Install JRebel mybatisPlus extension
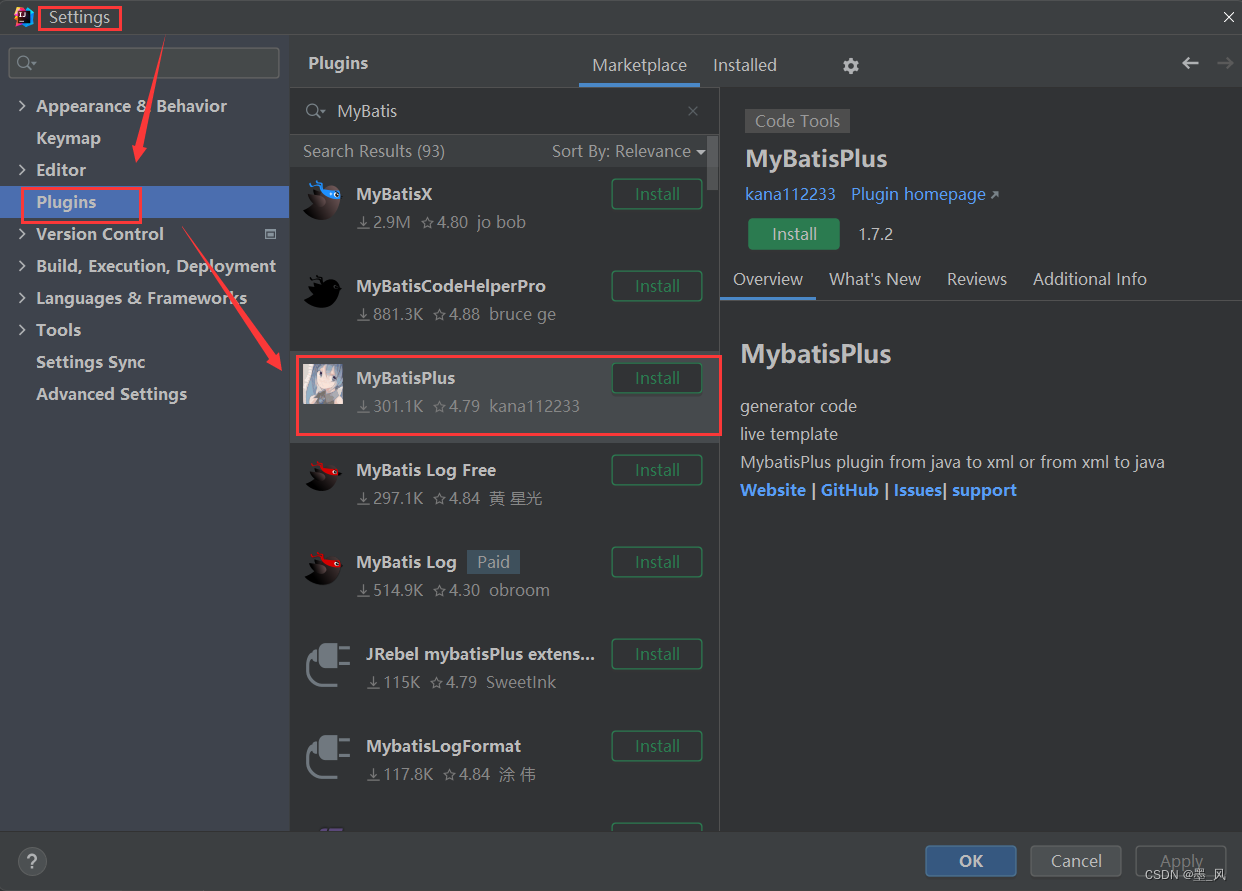Viewport: 1242px width, 891px height. (x=657, y=654)
